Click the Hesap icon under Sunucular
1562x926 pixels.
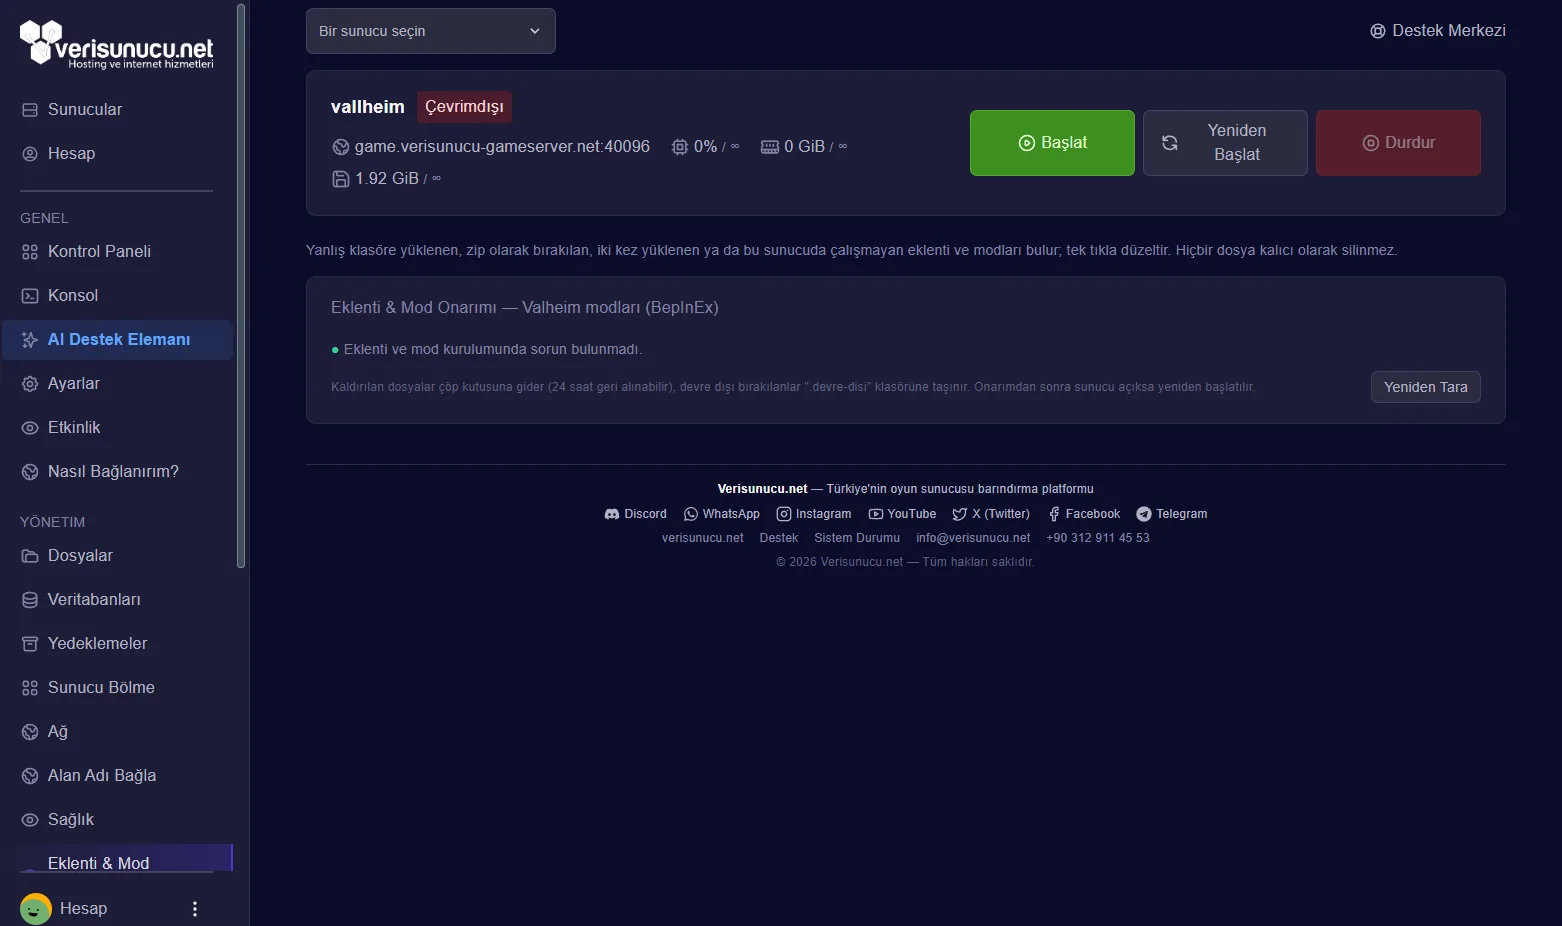pyautogui.click(x=30, y=154)
